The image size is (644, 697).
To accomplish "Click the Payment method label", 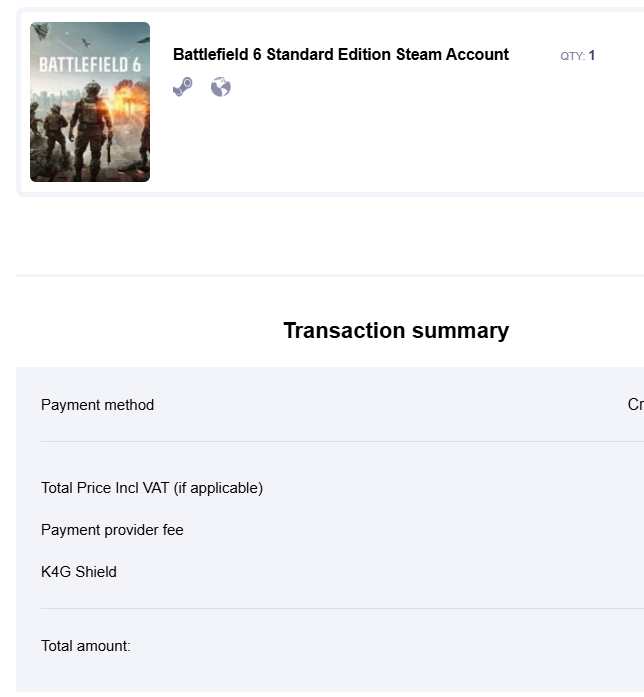I will 97,405.
